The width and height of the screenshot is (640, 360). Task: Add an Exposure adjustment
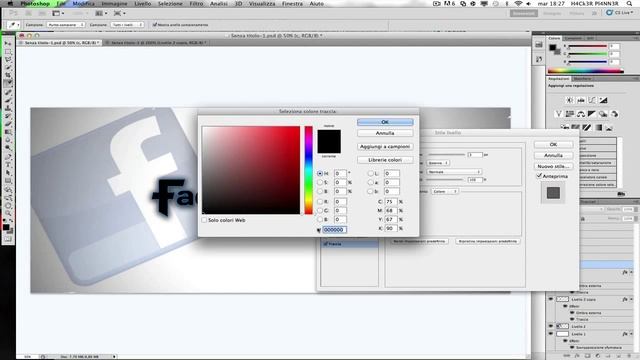(x=603, y=100)
